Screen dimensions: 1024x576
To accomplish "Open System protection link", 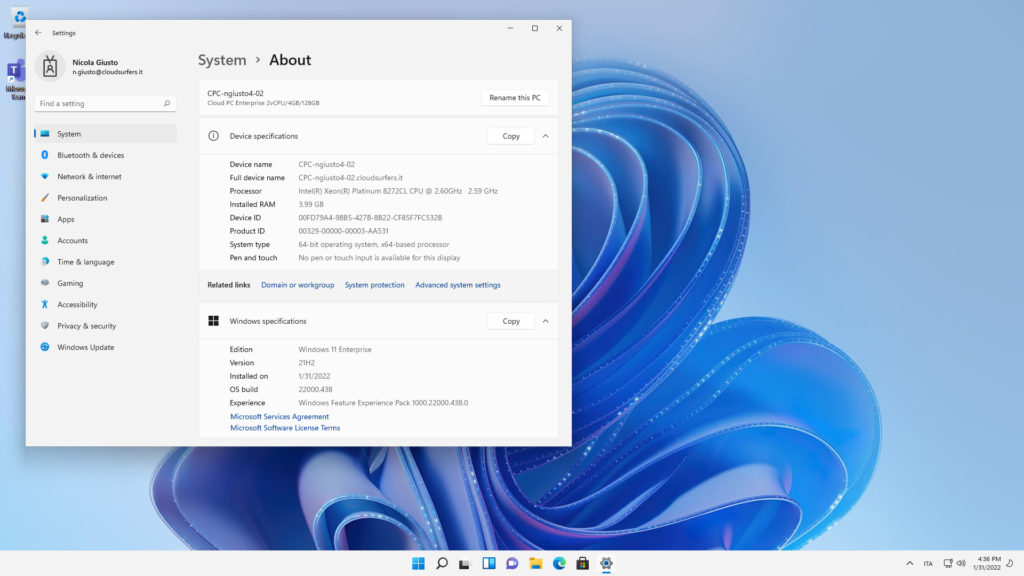I will point(374,285).
